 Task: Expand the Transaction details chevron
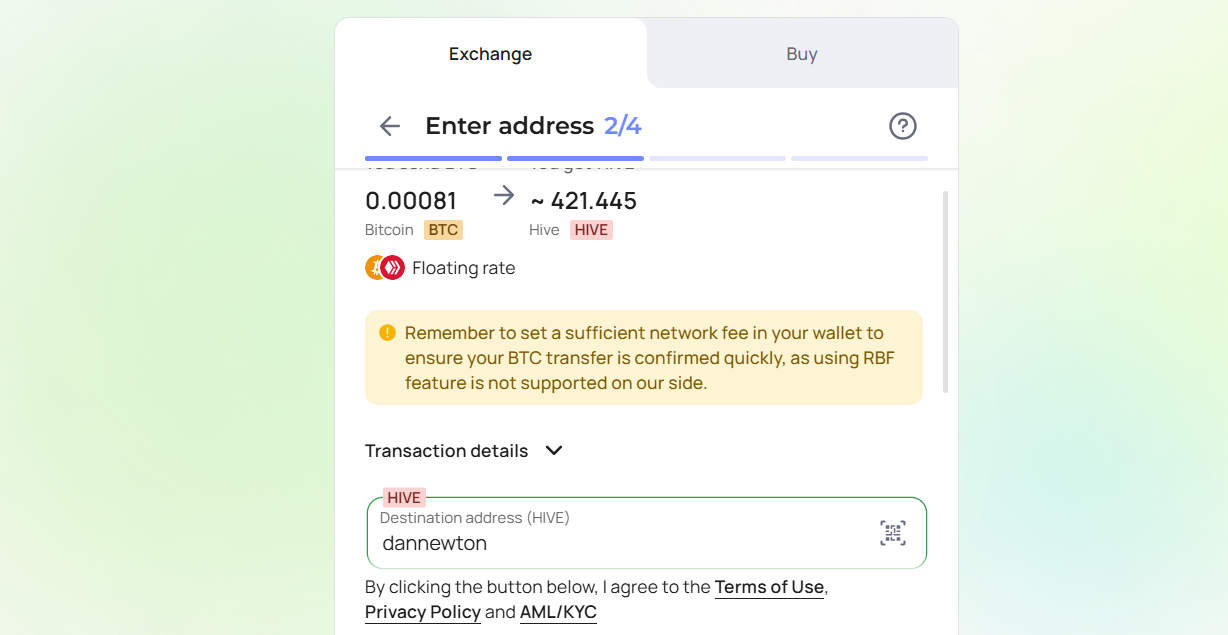click(x=554, y=451)
